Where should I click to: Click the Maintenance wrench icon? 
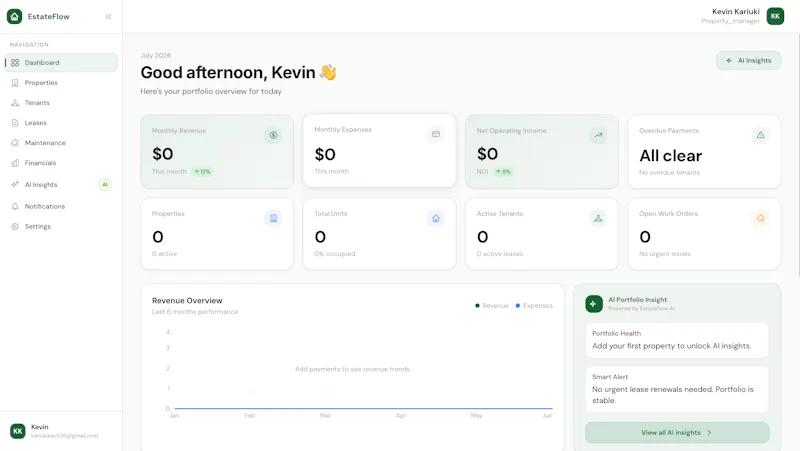click(x=15, y=143)
